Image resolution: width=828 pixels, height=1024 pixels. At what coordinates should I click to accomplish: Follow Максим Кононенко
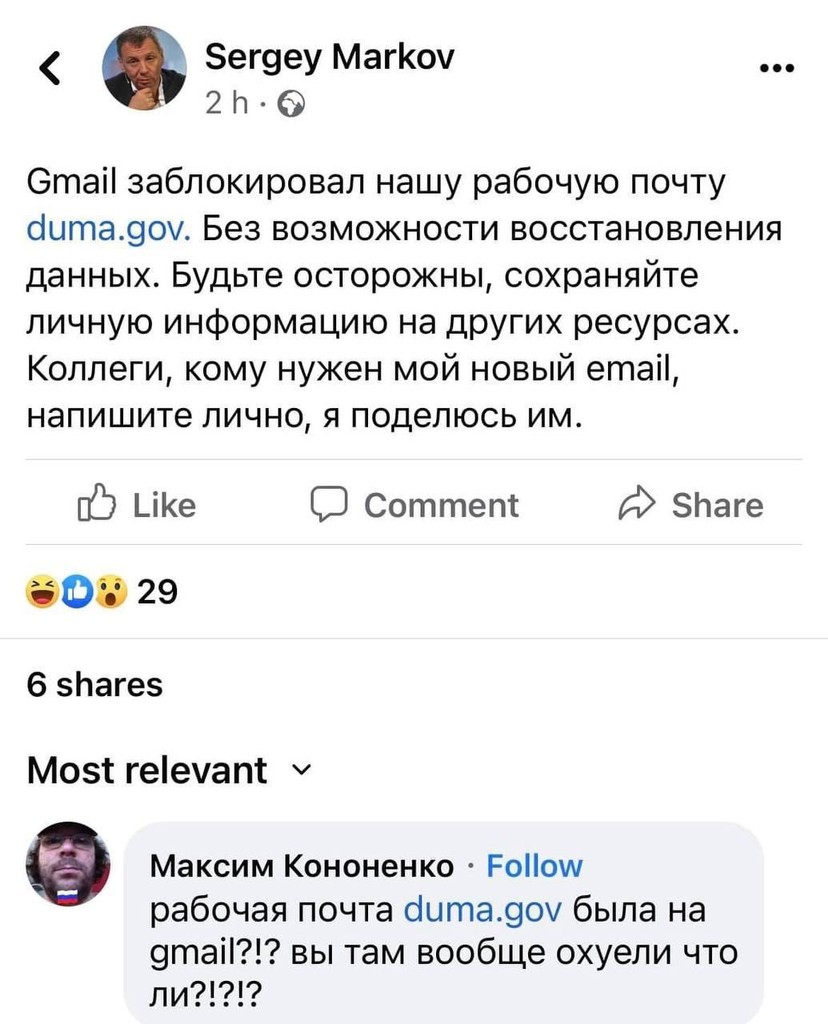click(537, 866)
